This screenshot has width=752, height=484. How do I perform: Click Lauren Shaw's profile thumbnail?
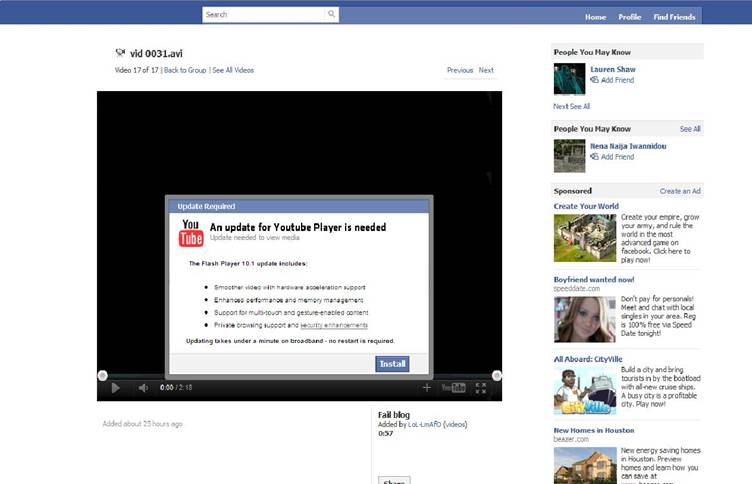click(569, 79)
